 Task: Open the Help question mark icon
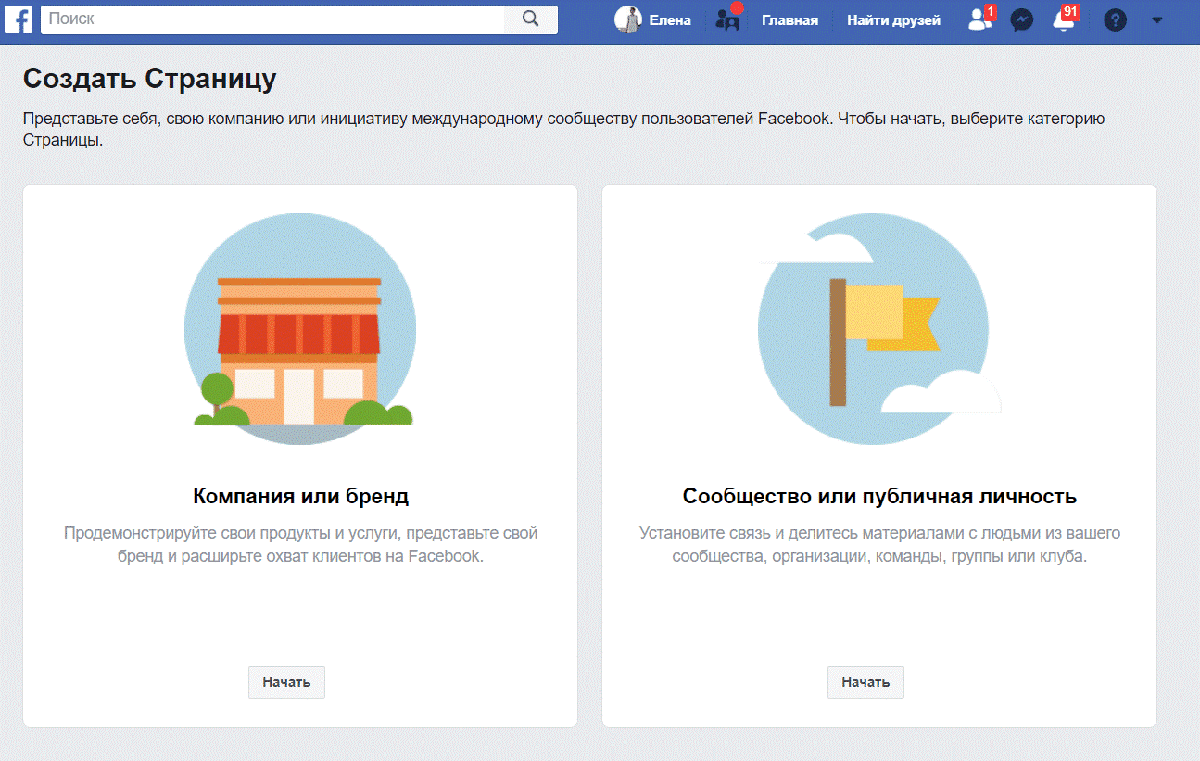1115,20
